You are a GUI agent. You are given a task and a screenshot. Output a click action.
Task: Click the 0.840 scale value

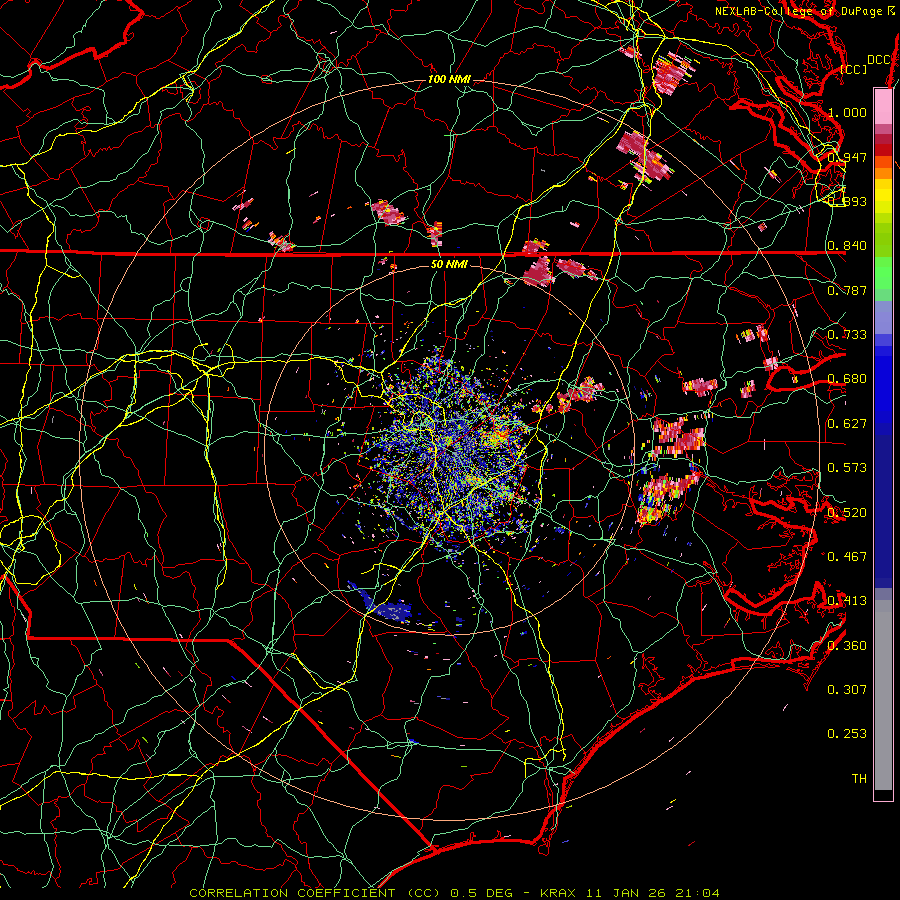coord(847,246)
